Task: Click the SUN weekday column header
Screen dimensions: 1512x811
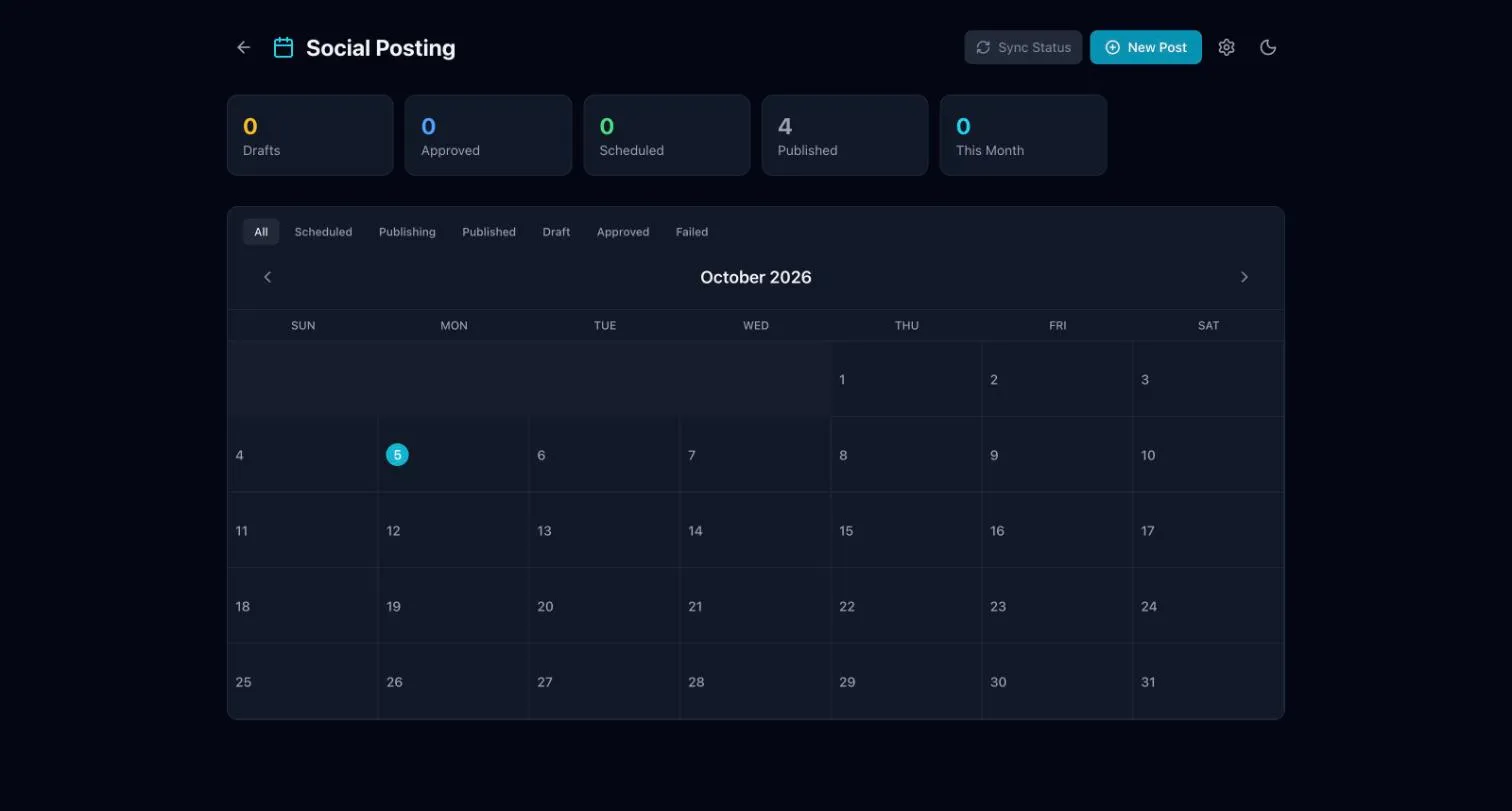Action: pos(303,325)
